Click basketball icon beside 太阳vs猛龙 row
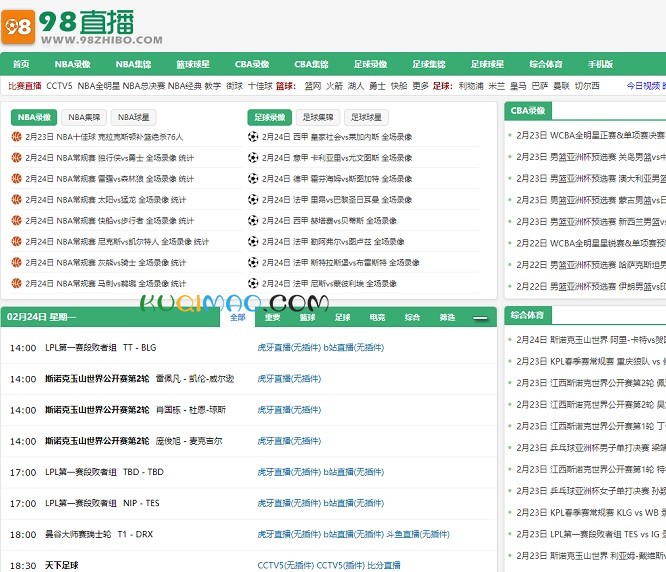Viewport: 666px width, 572px height. pyautogui.click(x=16, y=199)
